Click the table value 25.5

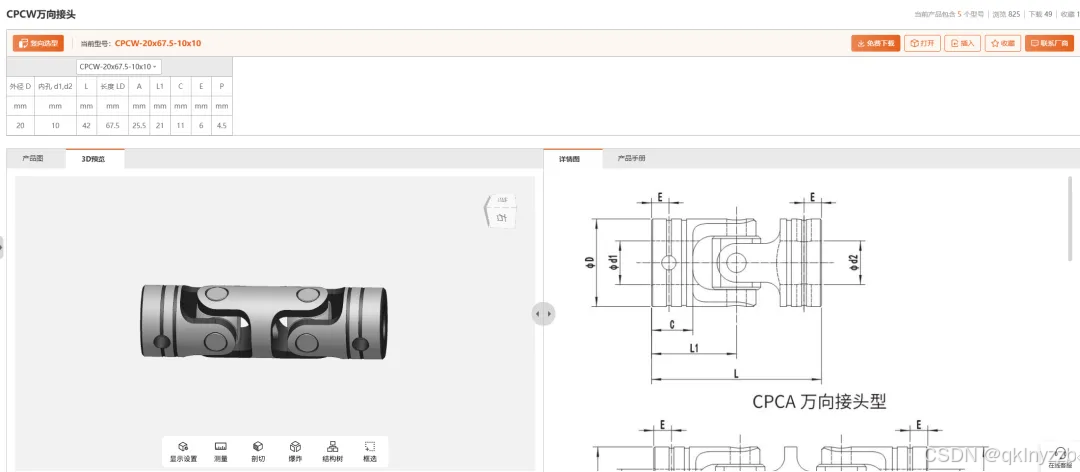click(139, 126)
